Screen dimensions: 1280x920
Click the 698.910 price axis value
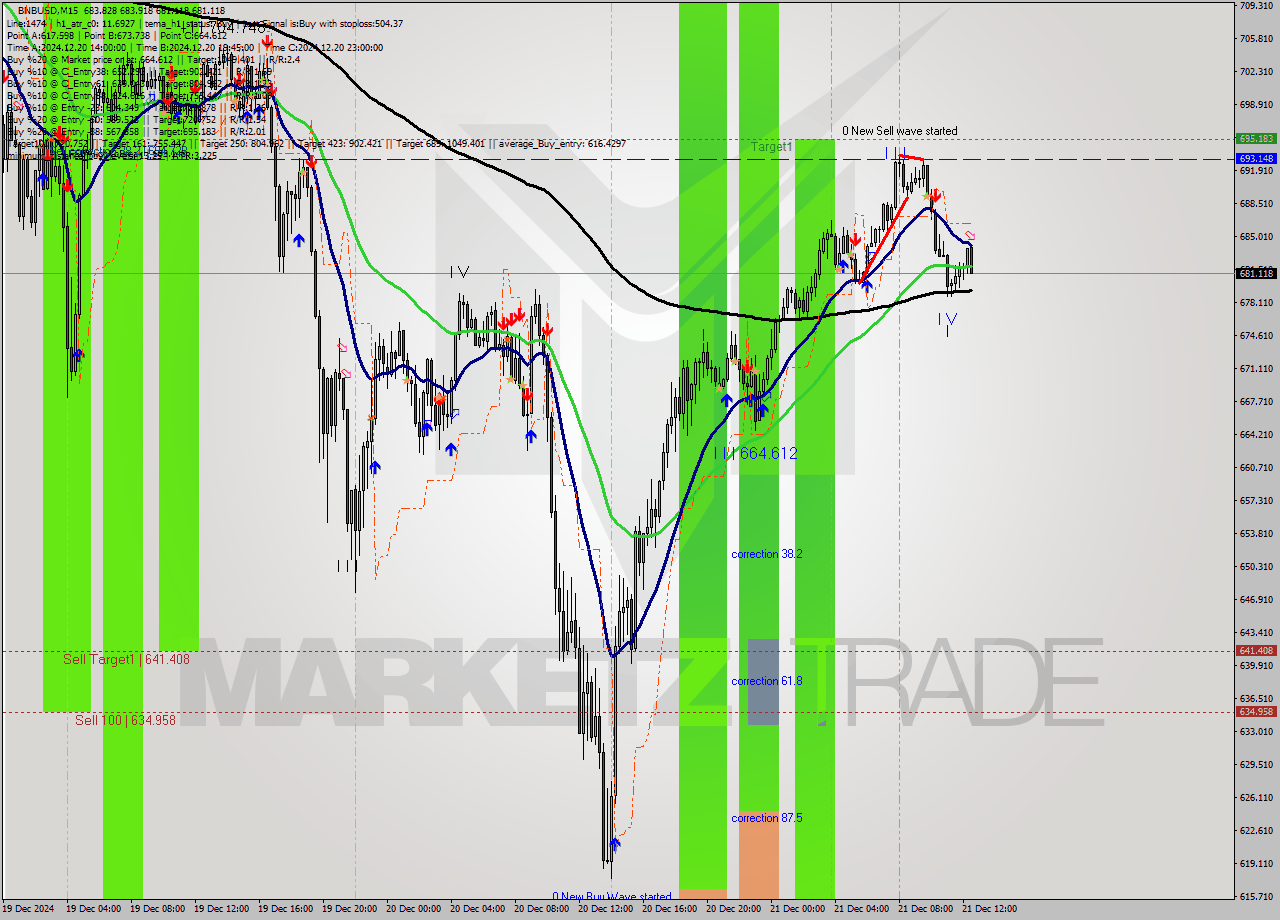(1256, 105)
